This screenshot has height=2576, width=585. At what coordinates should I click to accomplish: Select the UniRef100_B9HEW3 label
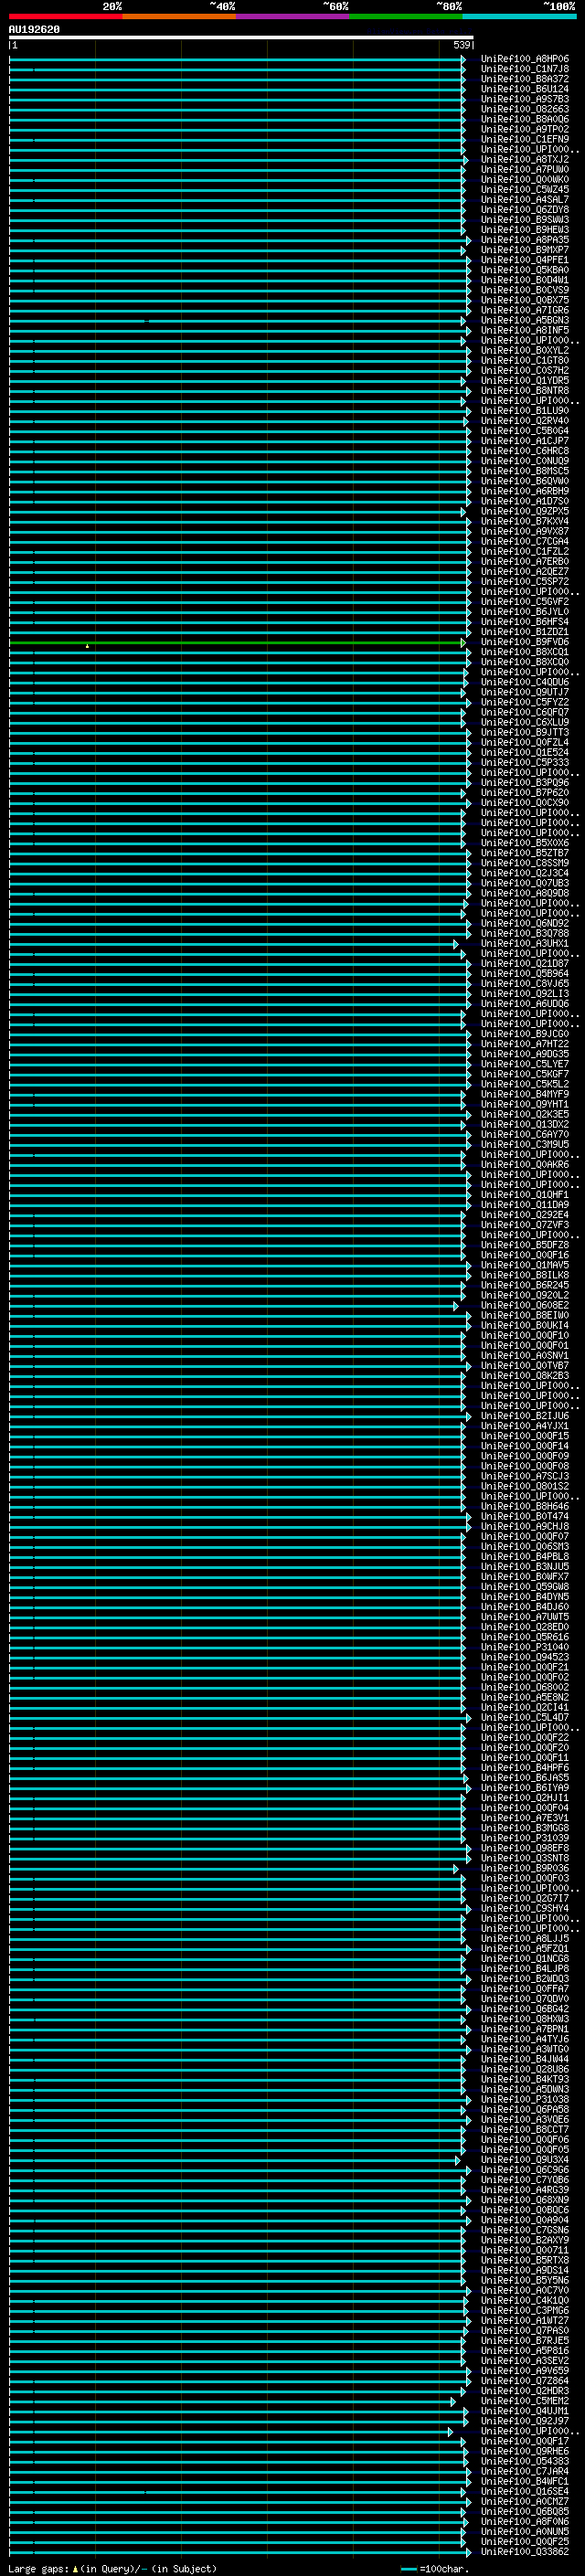point(525,230)
